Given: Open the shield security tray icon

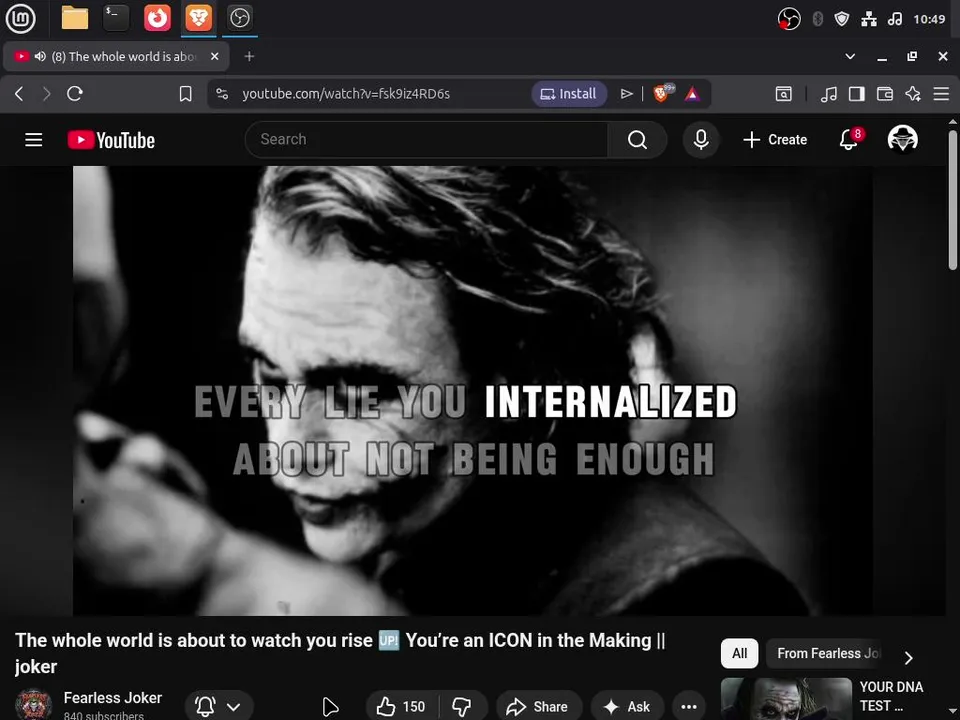Looking at the screenshot, I should click(842, 19).
